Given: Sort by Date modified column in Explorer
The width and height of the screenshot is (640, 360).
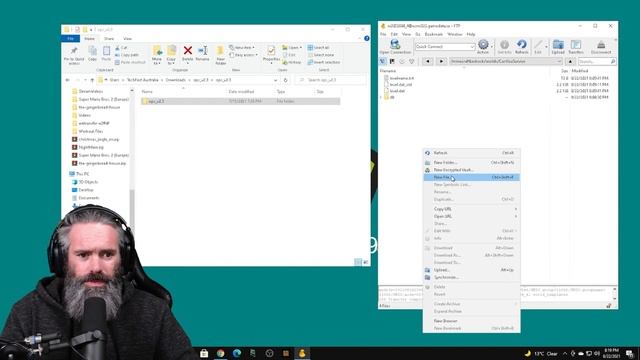Looking at the screenshot, I should click(242, 91).
